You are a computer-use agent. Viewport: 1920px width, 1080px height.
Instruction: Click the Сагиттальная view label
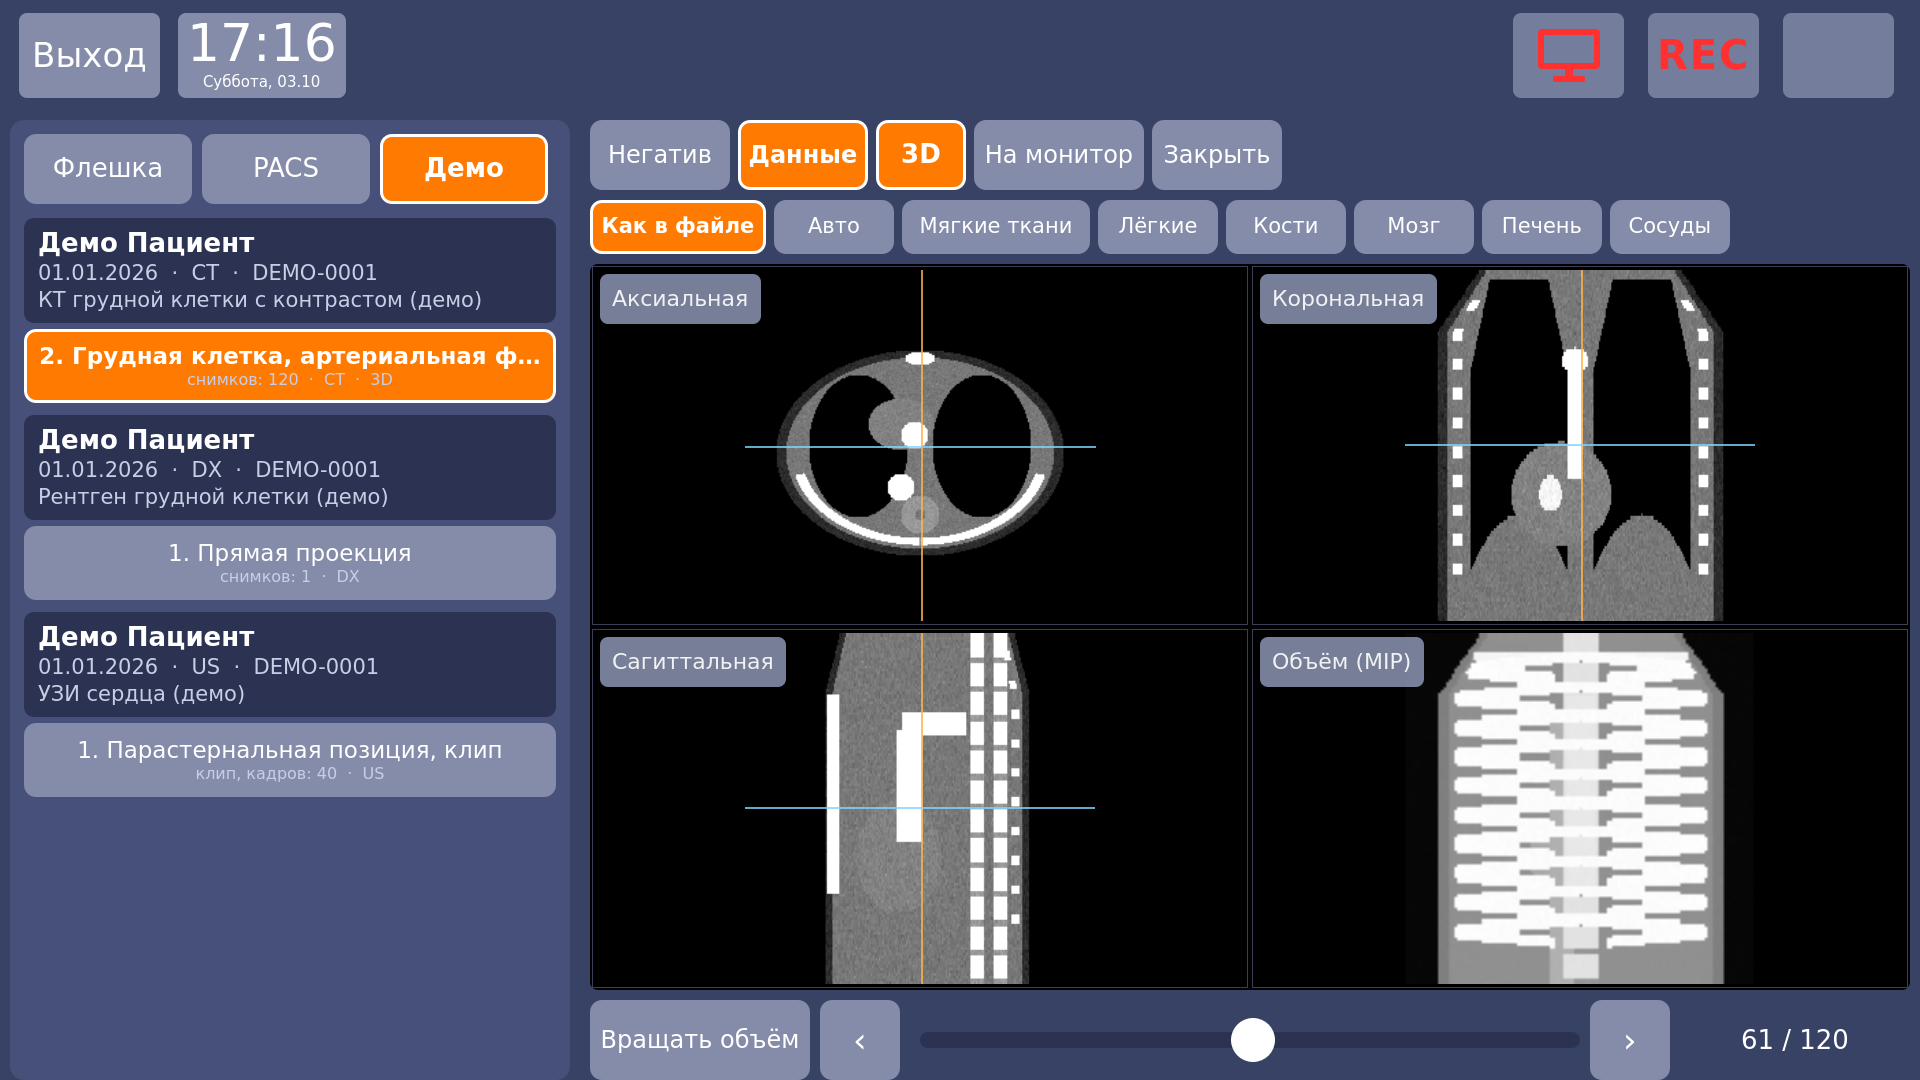693,662
